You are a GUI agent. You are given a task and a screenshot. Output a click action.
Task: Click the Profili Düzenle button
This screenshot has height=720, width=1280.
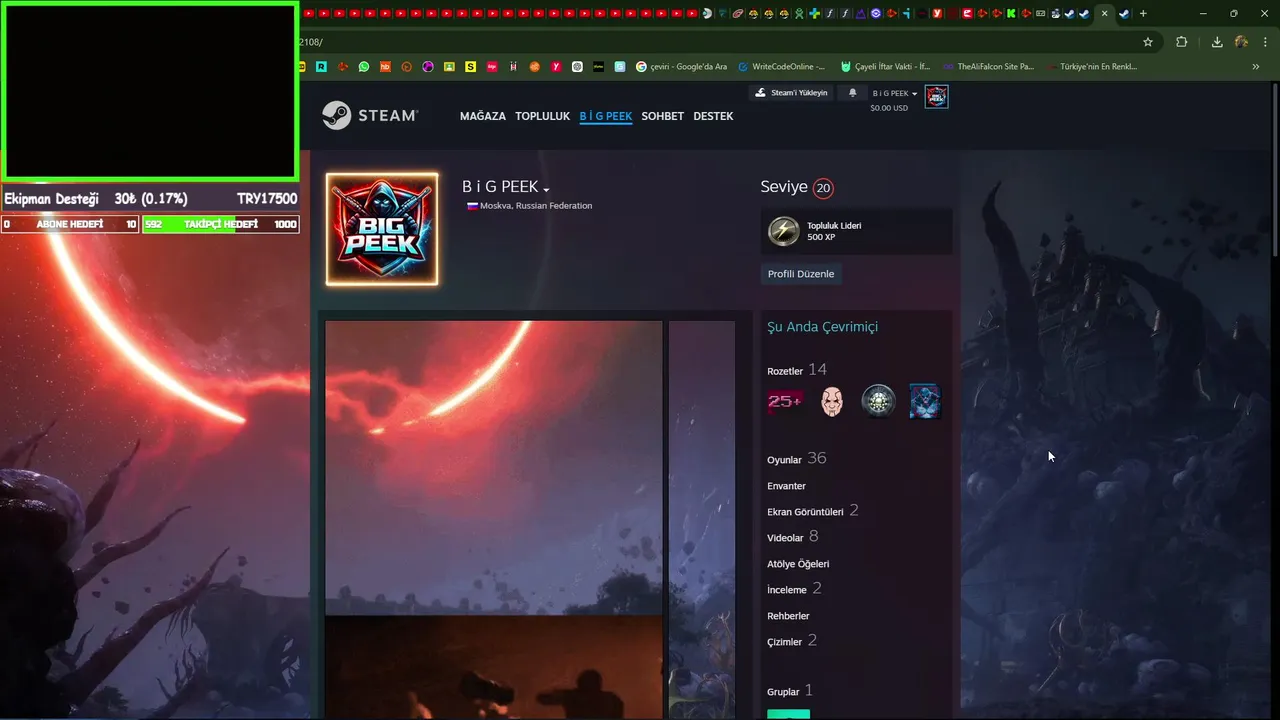pos(801,274)
